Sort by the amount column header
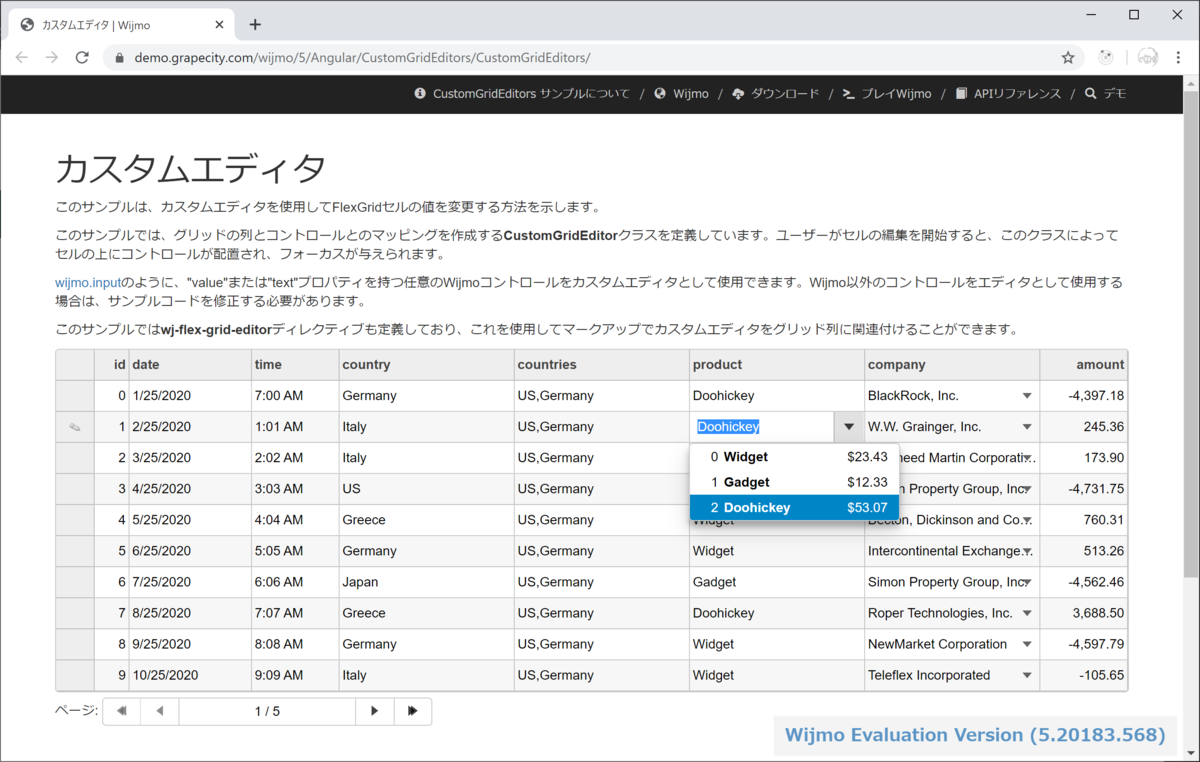The image size is (1200, 762). click(x=1084, y=365)
